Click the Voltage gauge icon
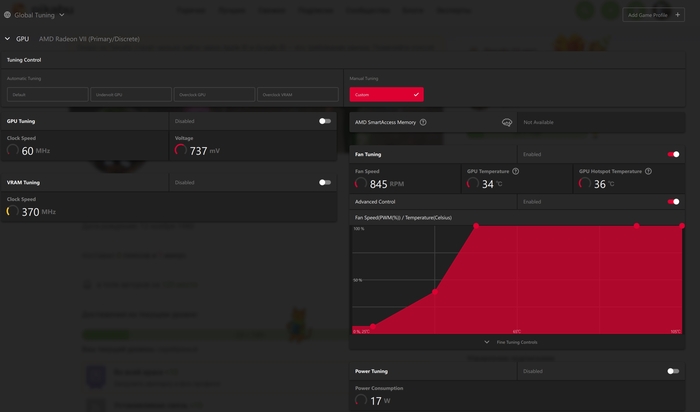This screenshot has width=700, height=412. (x=180, y=150)
